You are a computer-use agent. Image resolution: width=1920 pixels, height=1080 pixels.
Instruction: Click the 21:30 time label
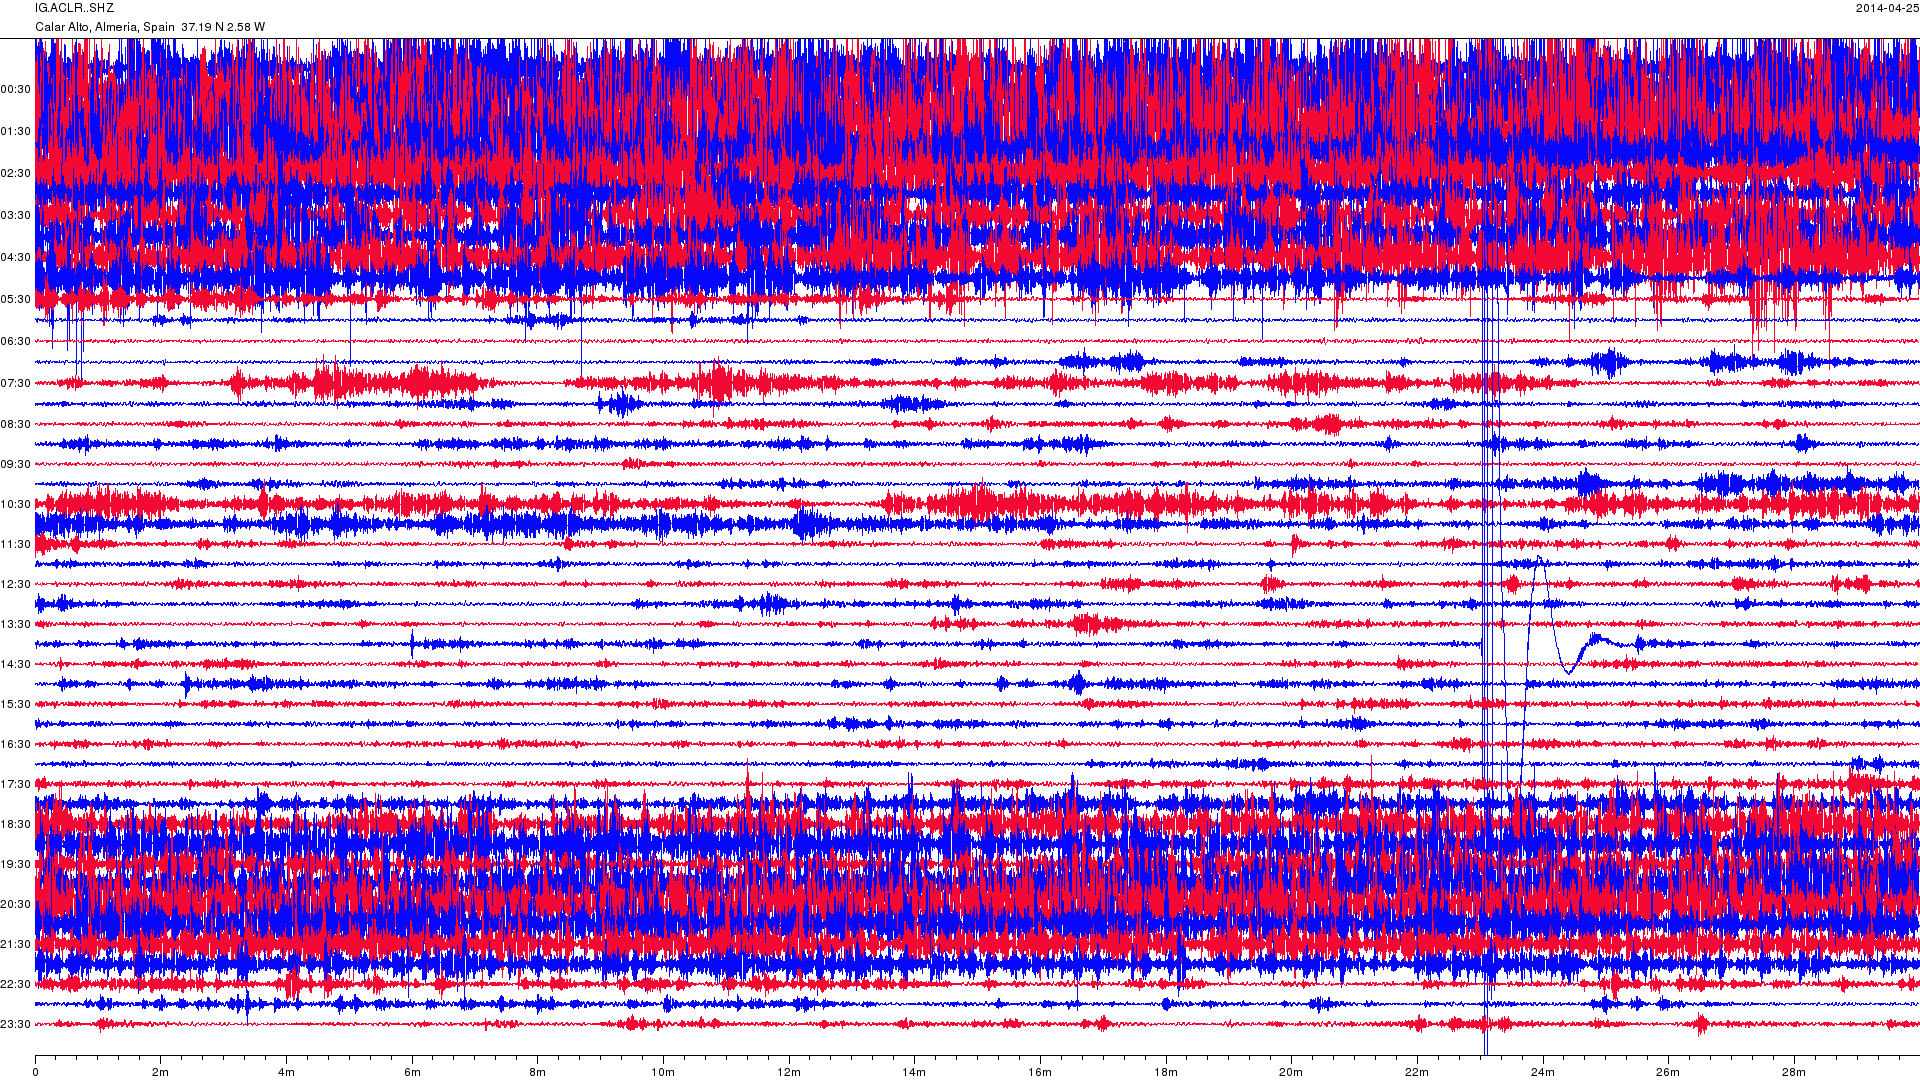(x=15, y=945)
